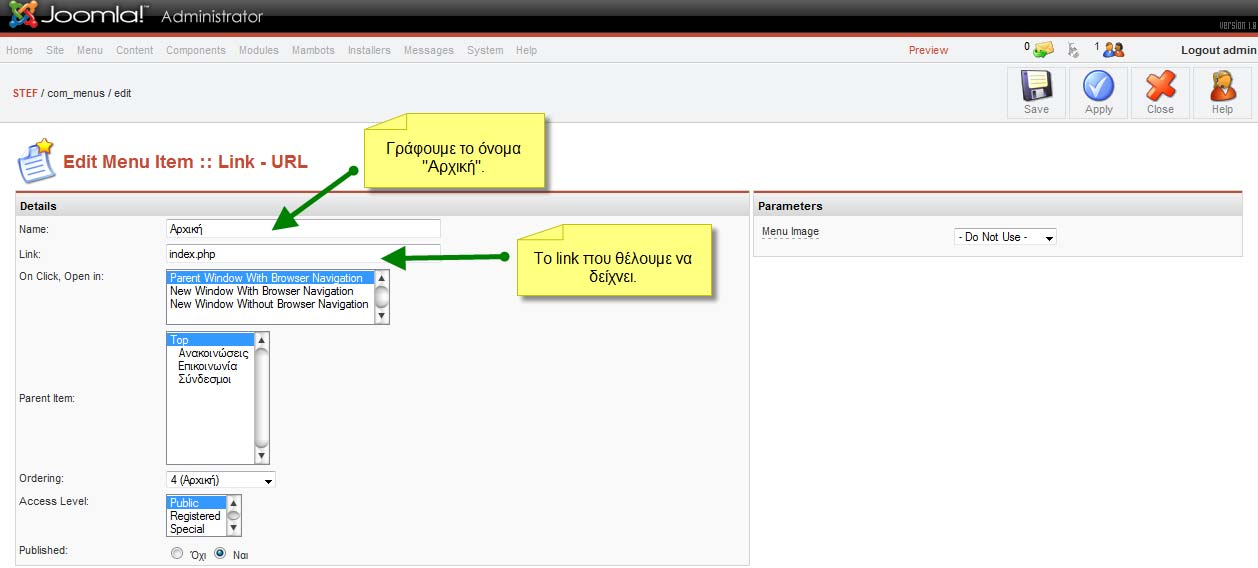Open the Content menu

134,50
